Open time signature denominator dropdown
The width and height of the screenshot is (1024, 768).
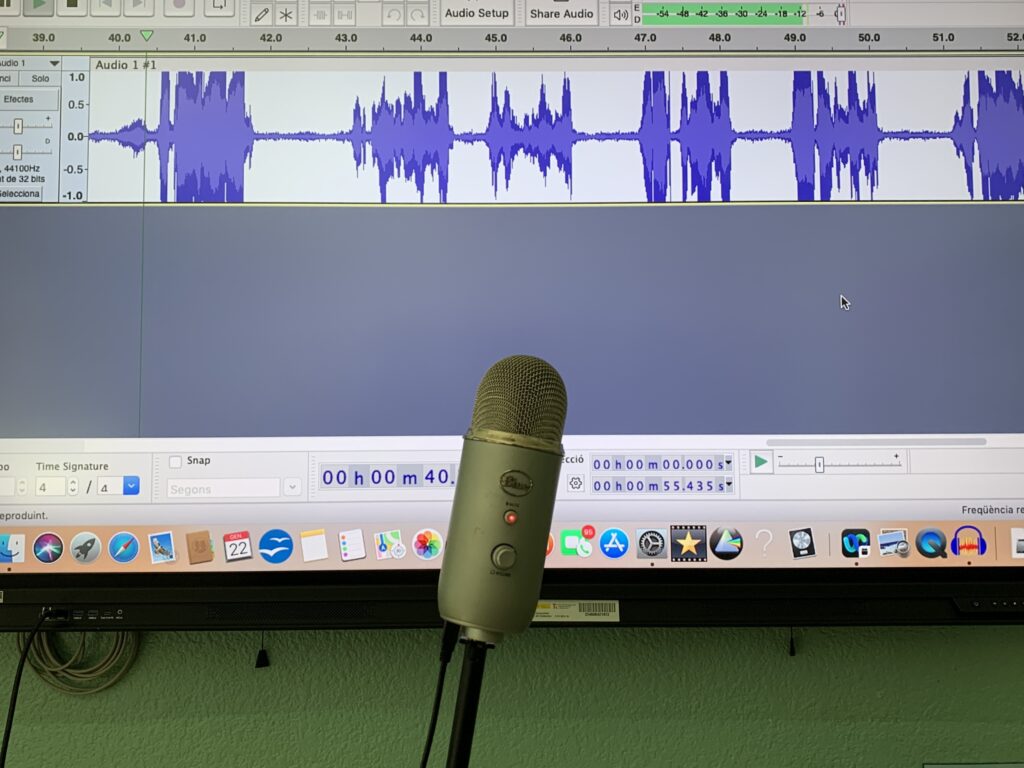pyautogui.click(x=131, y=486)
